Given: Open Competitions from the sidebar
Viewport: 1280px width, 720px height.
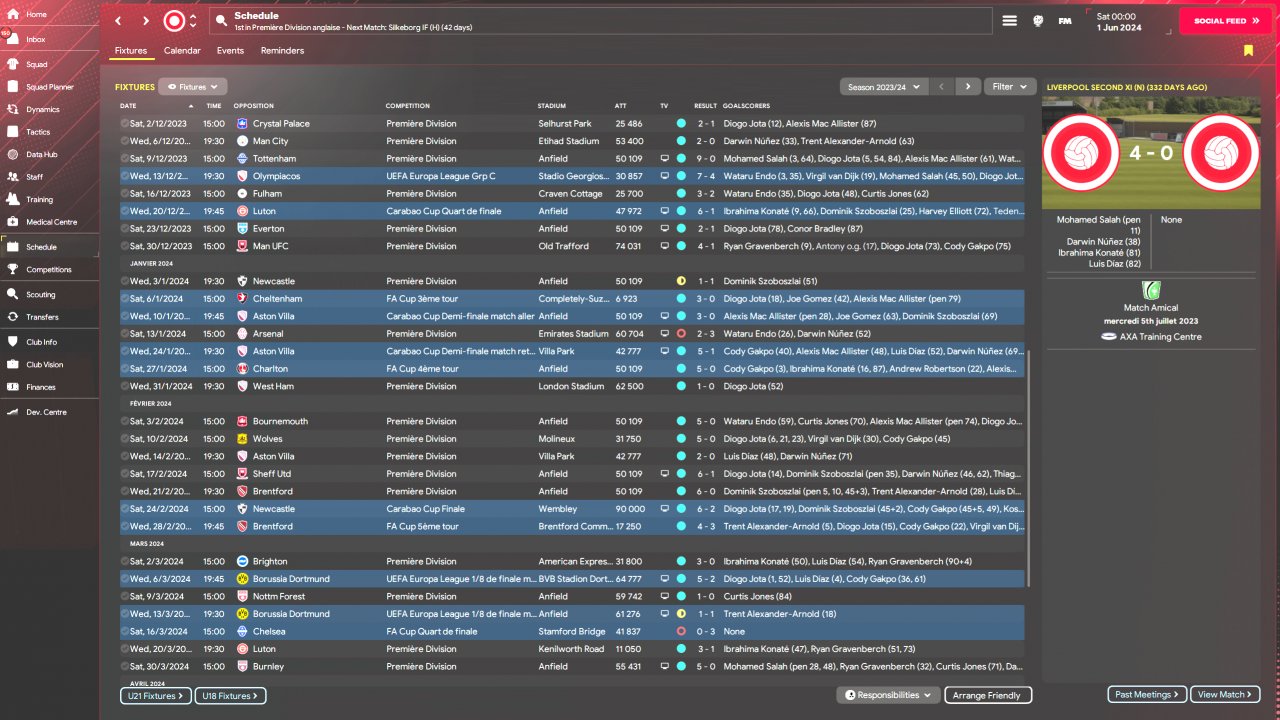Looking at the screenshot, I should click(49, 269).
